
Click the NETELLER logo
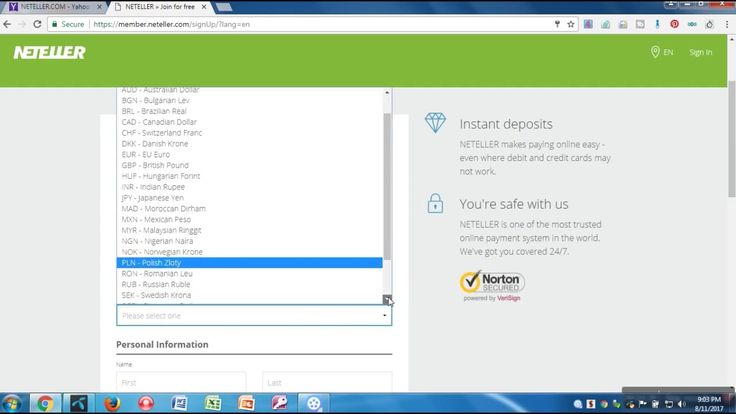point(49,53)
